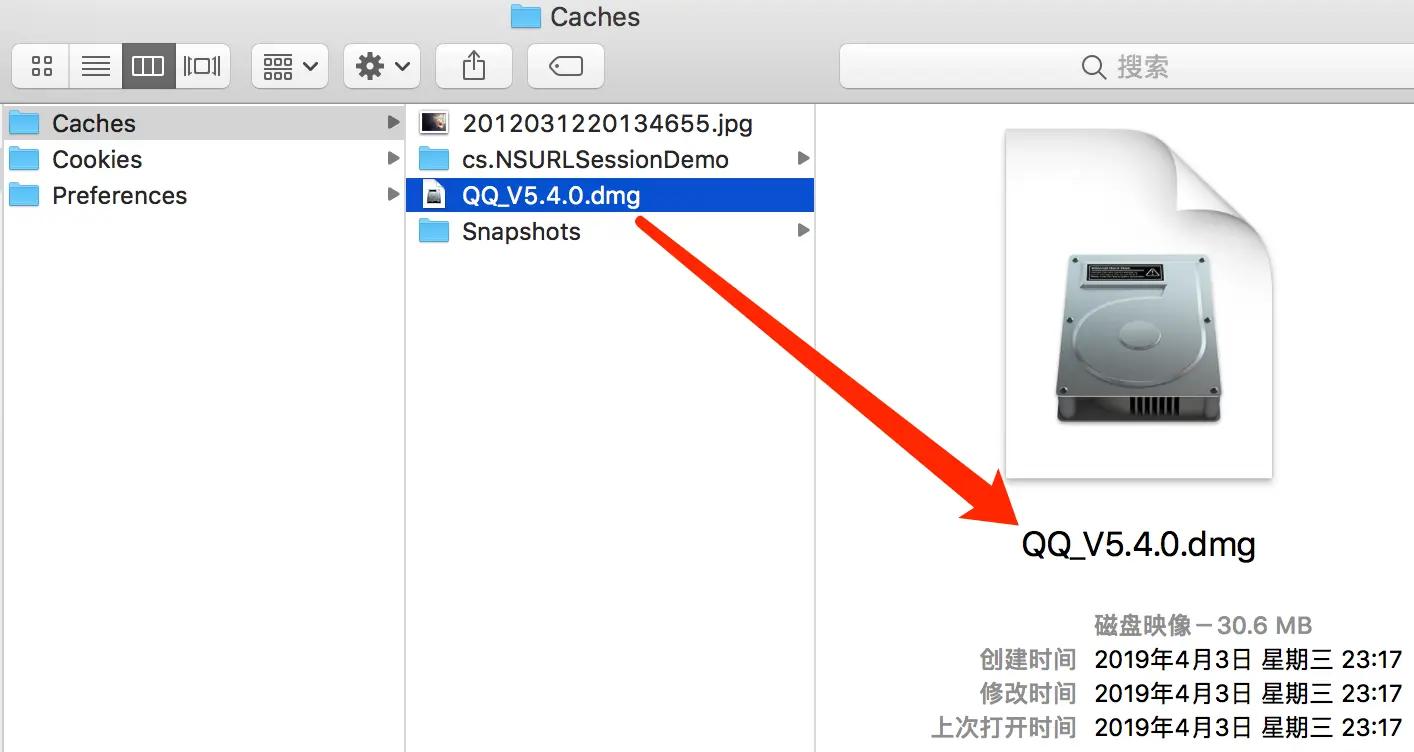Click the Share toolbar button

click(474, 67)
